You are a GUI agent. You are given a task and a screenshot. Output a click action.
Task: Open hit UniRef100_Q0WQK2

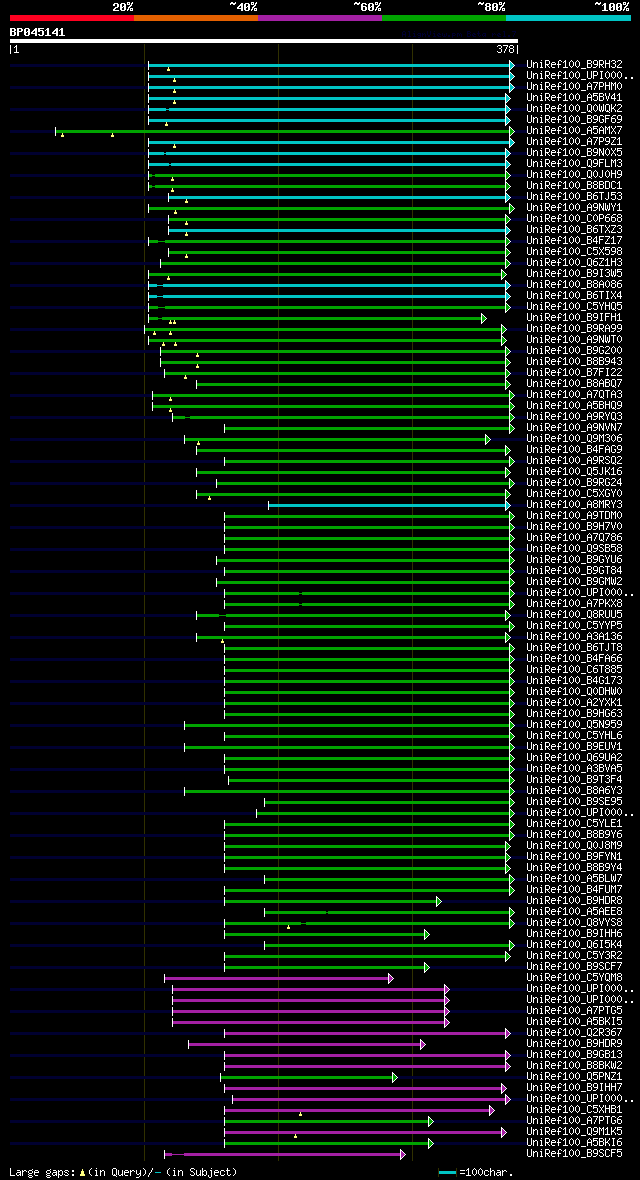574,108
